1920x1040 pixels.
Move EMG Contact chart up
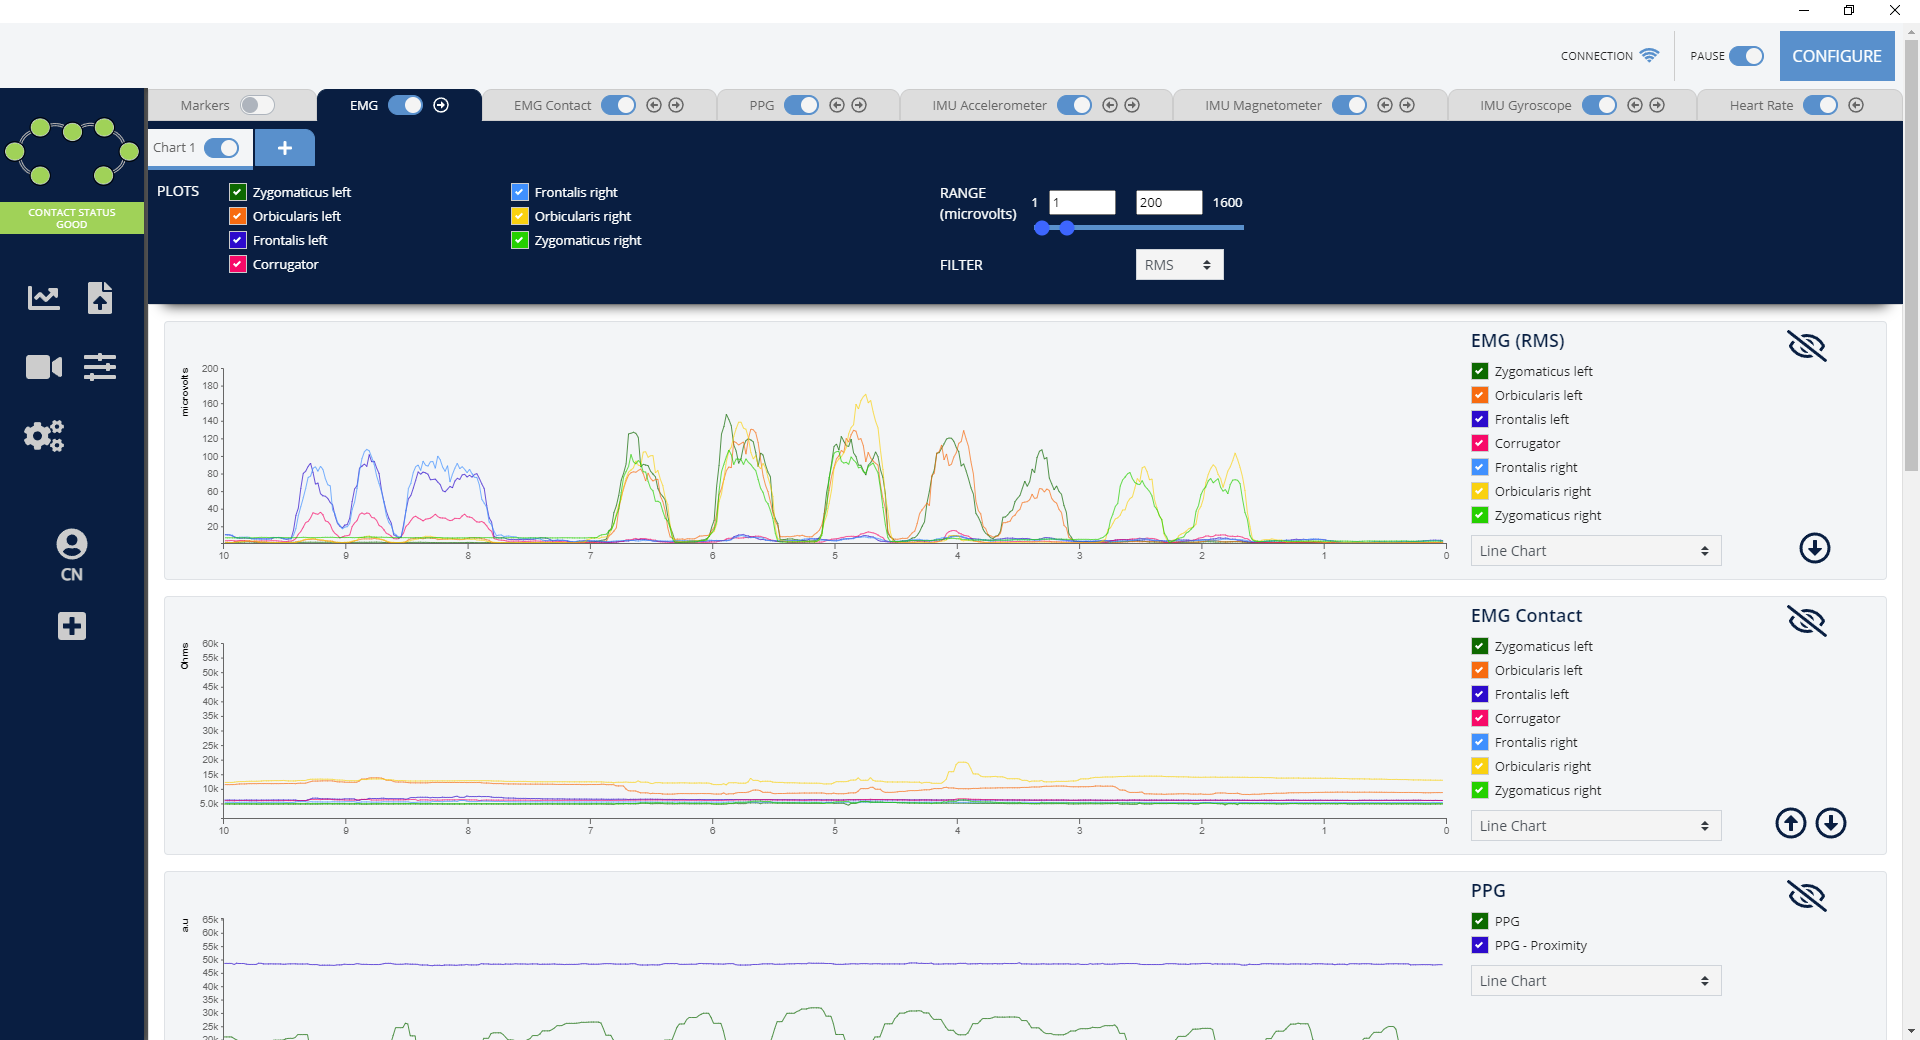(1791, 823)
